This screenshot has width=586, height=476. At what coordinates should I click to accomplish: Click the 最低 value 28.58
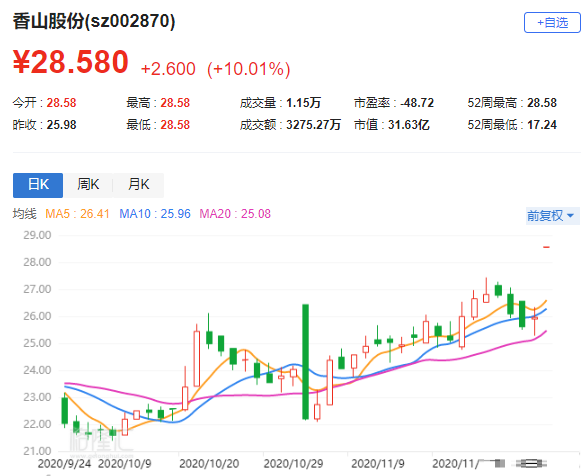(175, 125)
